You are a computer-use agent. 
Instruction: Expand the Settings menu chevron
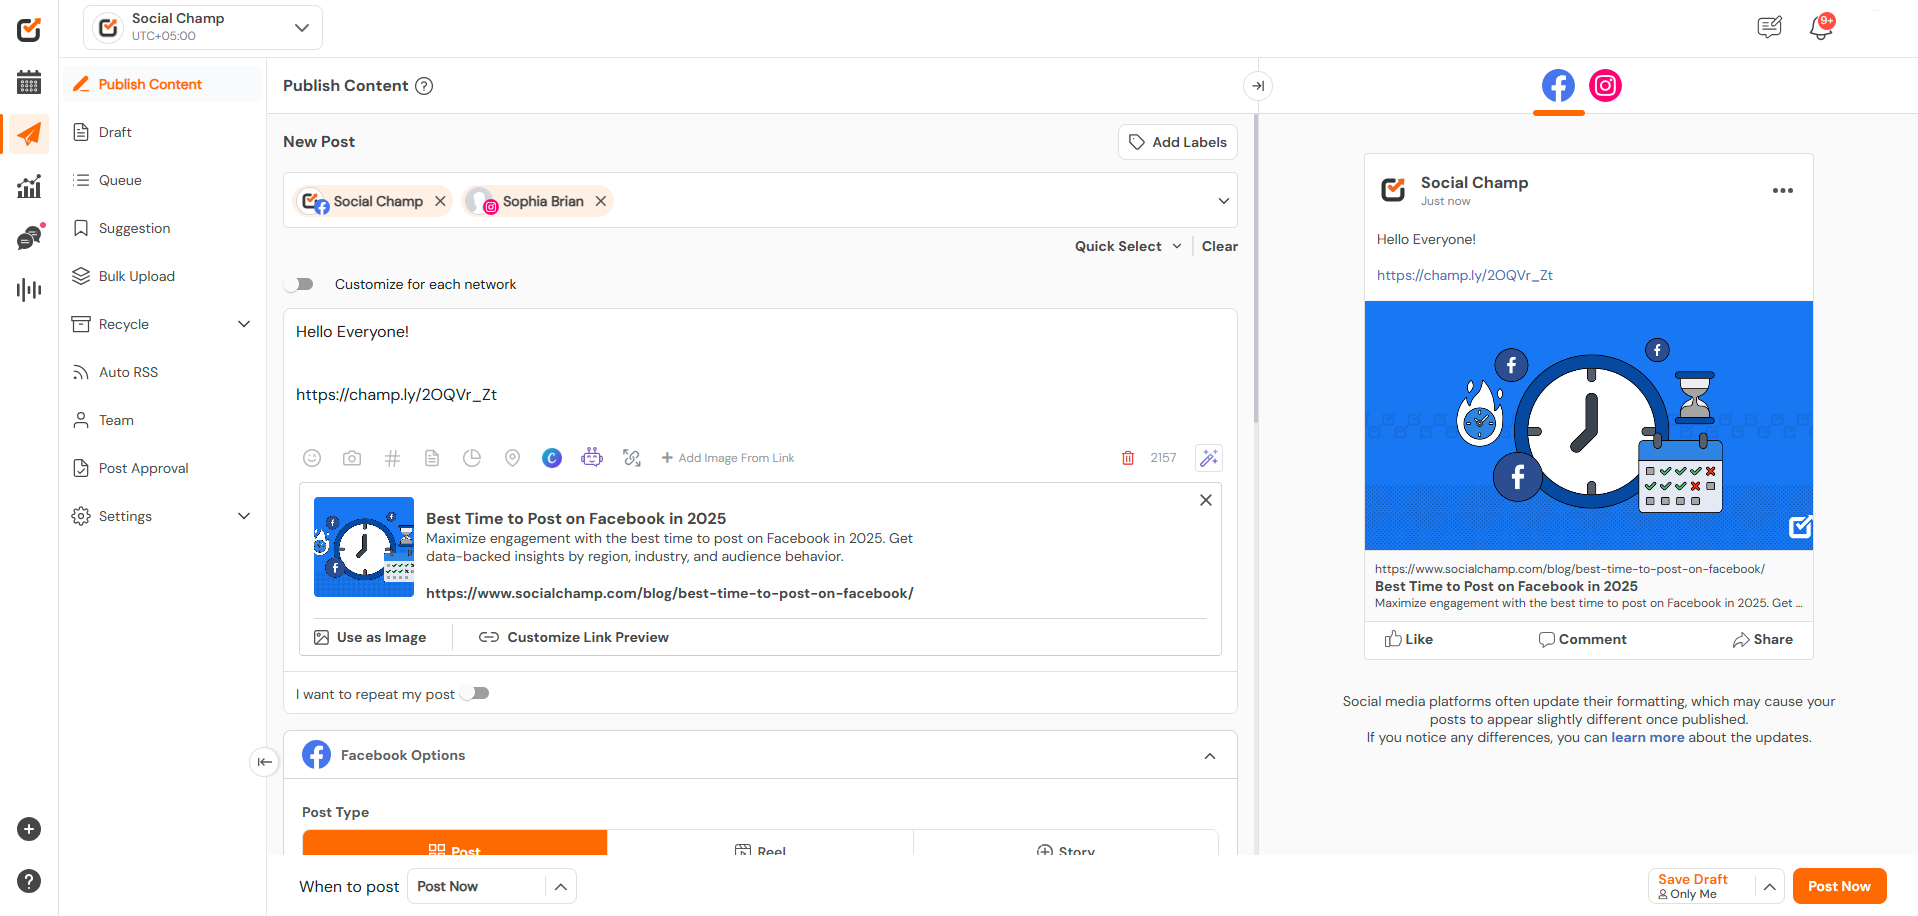point(244,516)
